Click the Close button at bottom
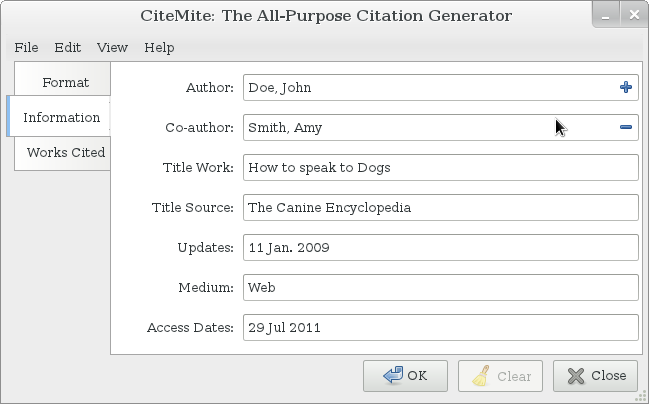 (595, 376)
